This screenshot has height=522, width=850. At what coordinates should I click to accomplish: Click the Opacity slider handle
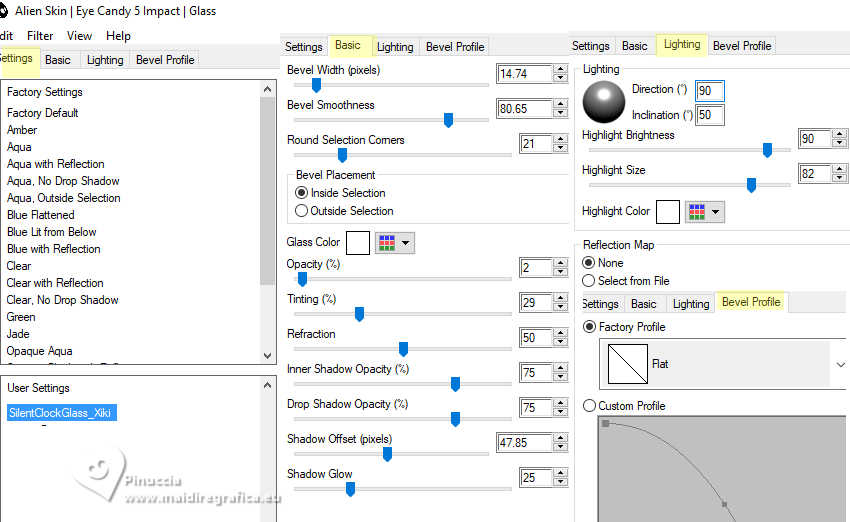pyautogui.click(x=302, y=279)
